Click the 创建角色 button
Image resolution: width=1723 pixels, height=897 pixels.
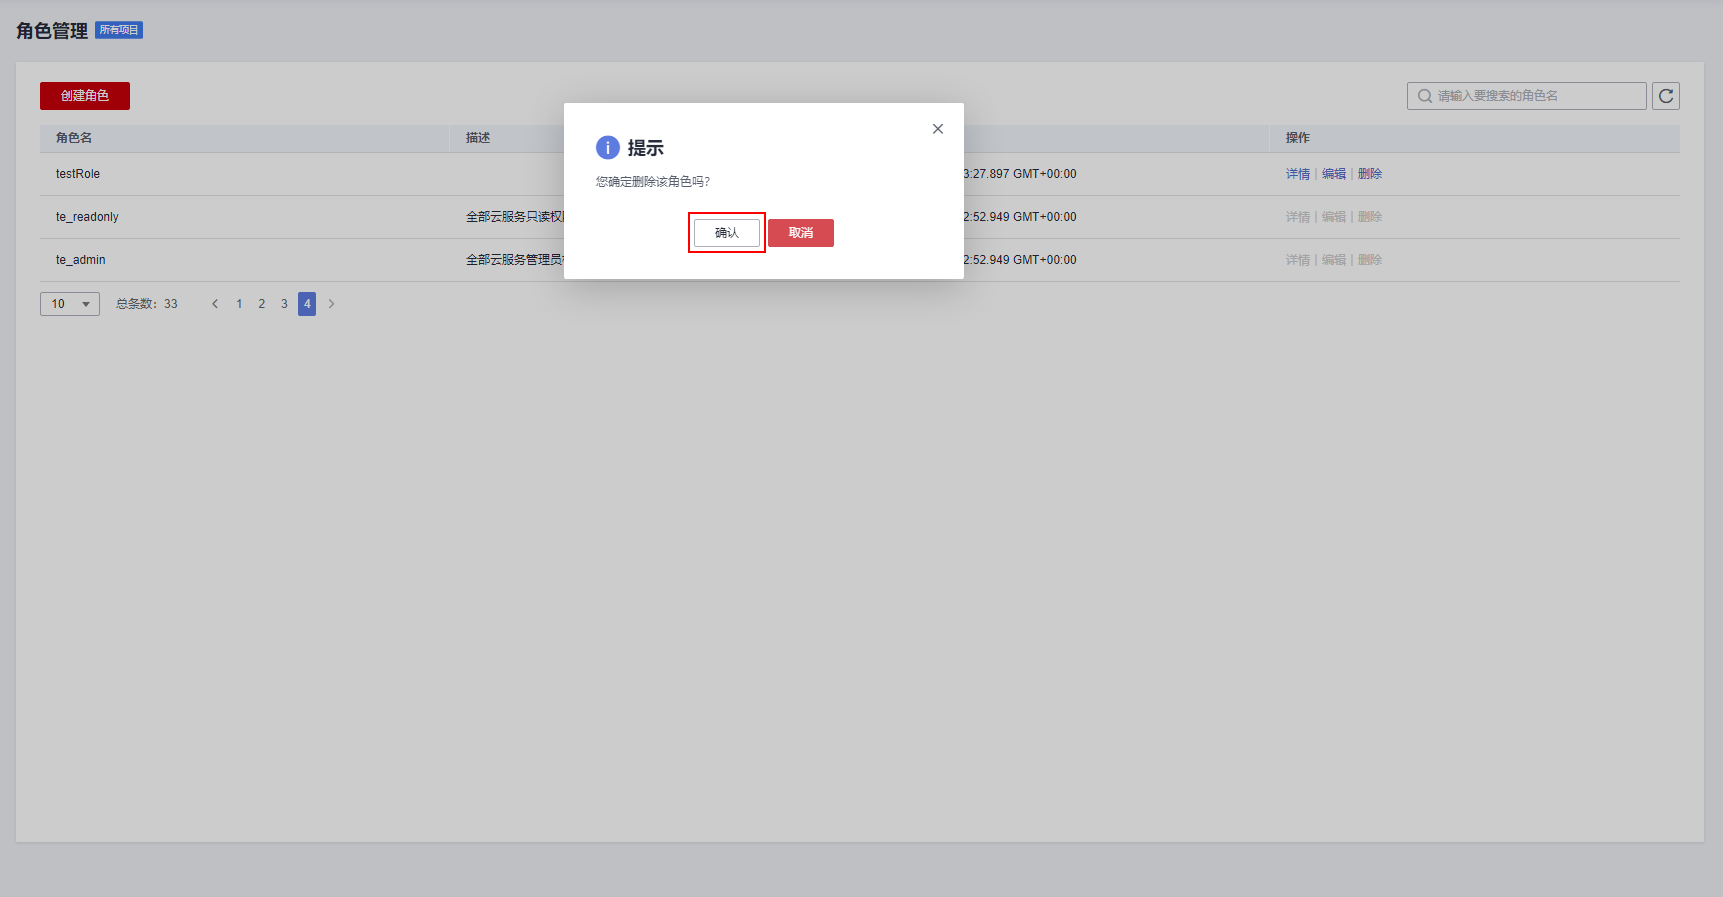click(x=85, y=96)
